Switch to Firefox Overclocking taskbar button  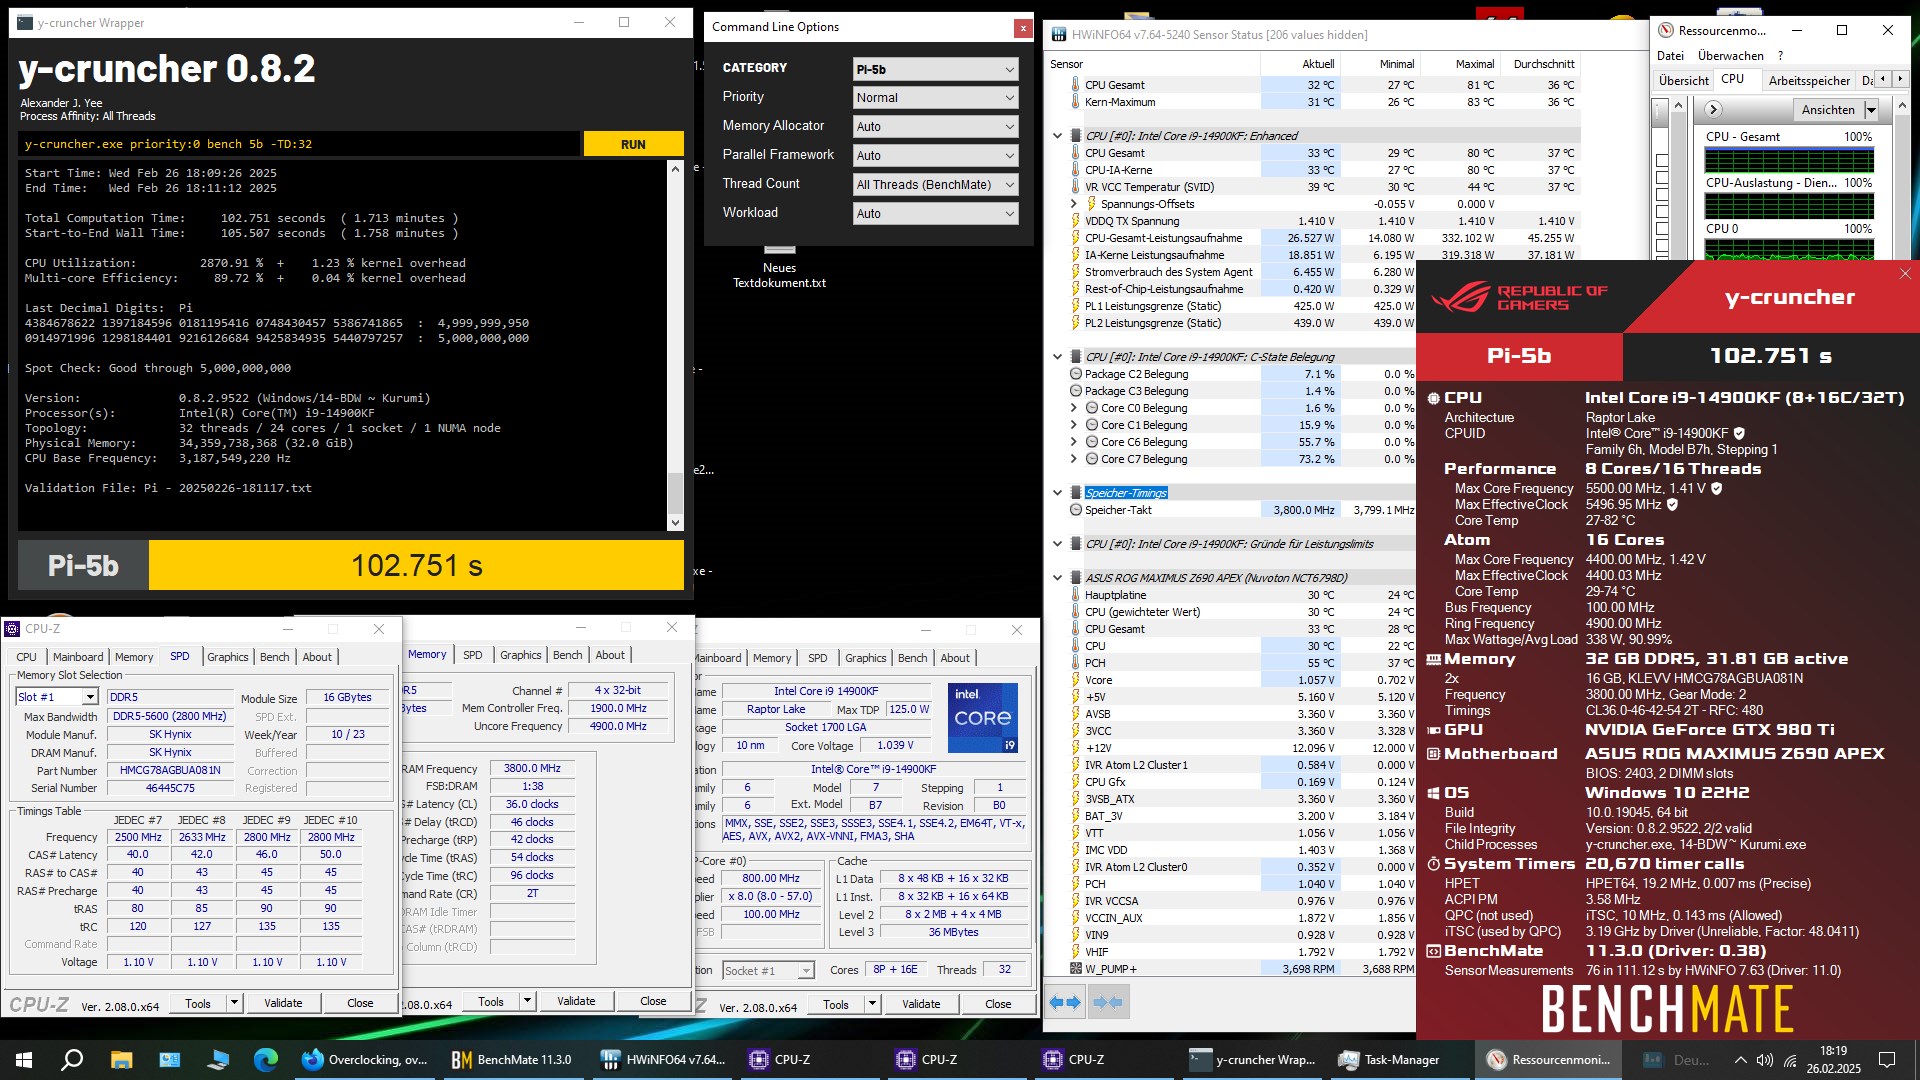point(365,1060)
